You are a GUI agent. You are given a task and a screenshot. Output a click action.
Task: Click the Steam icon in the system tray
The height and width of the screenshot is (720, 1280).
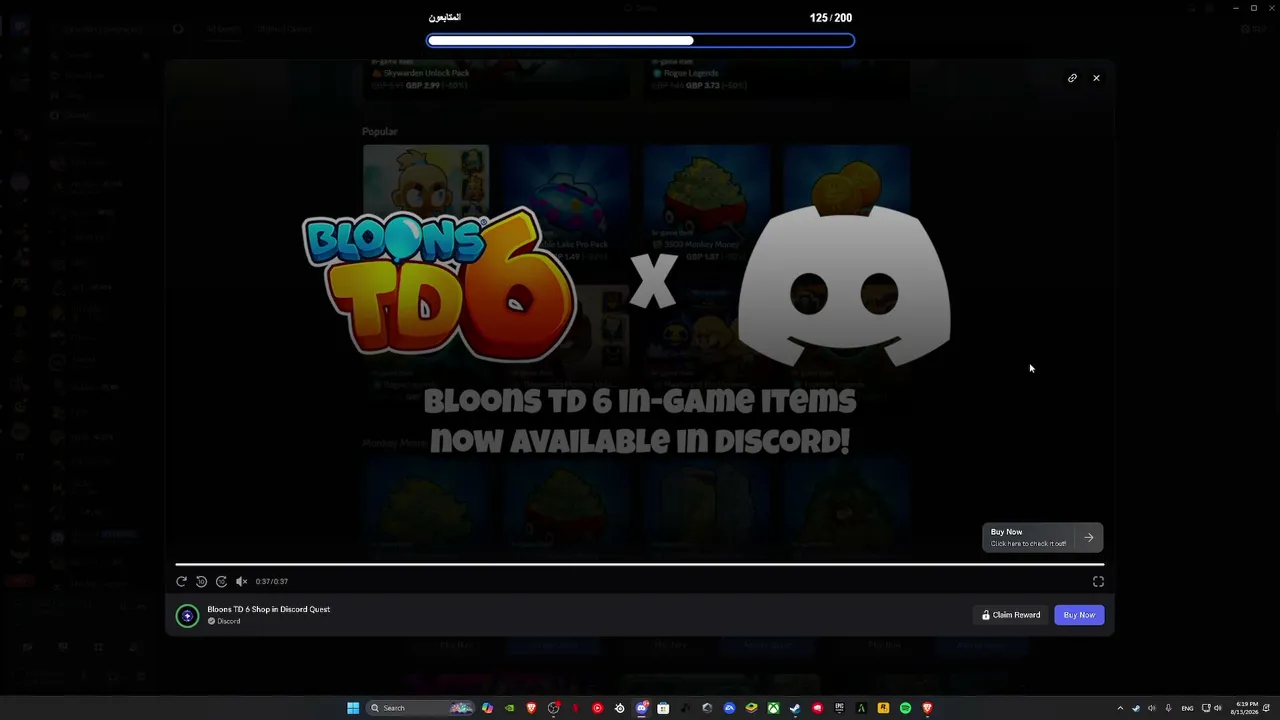click(1135, 708)
